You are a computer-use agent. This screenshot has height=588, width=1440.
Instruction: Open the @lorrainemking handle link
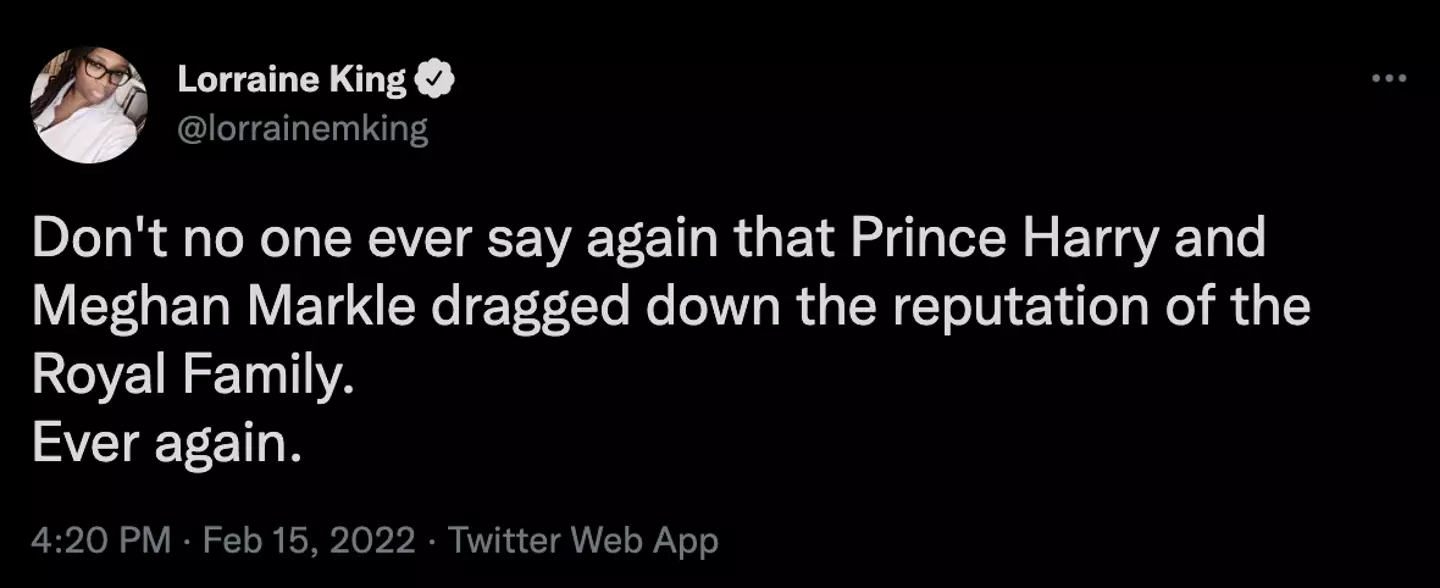(x=303, y=129)
